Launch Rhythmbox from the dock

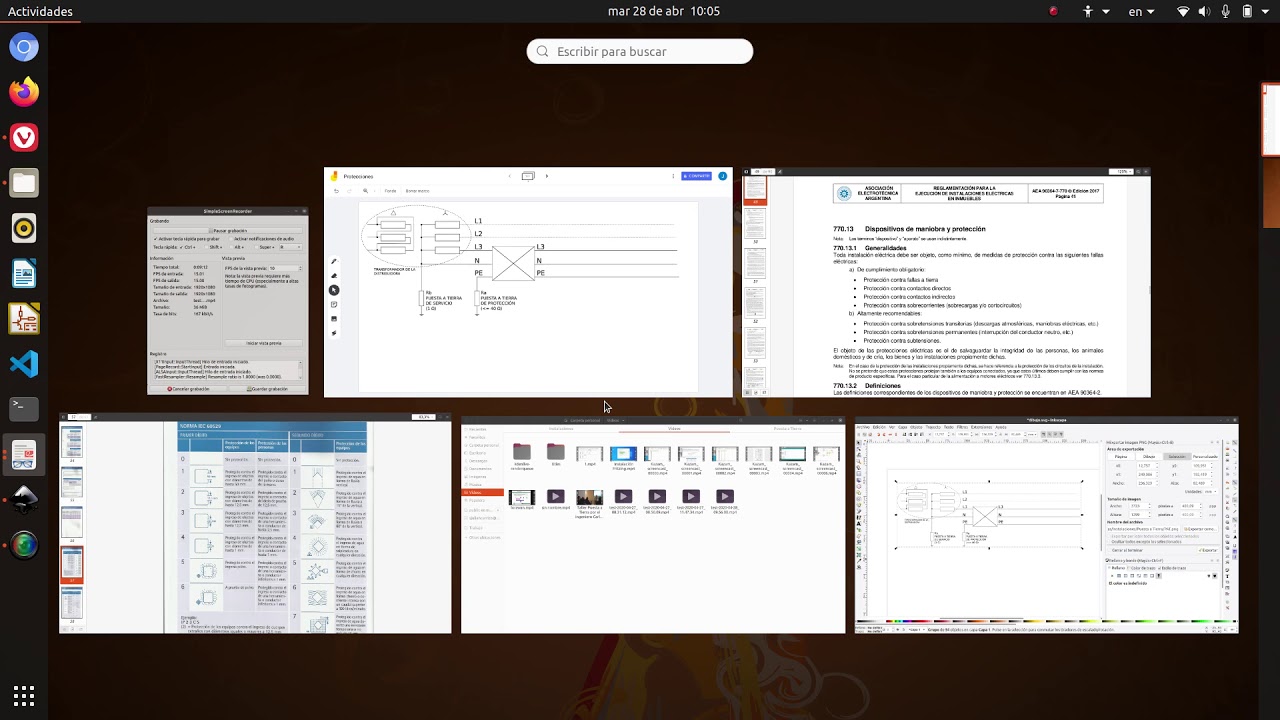[x=24, y=228]
